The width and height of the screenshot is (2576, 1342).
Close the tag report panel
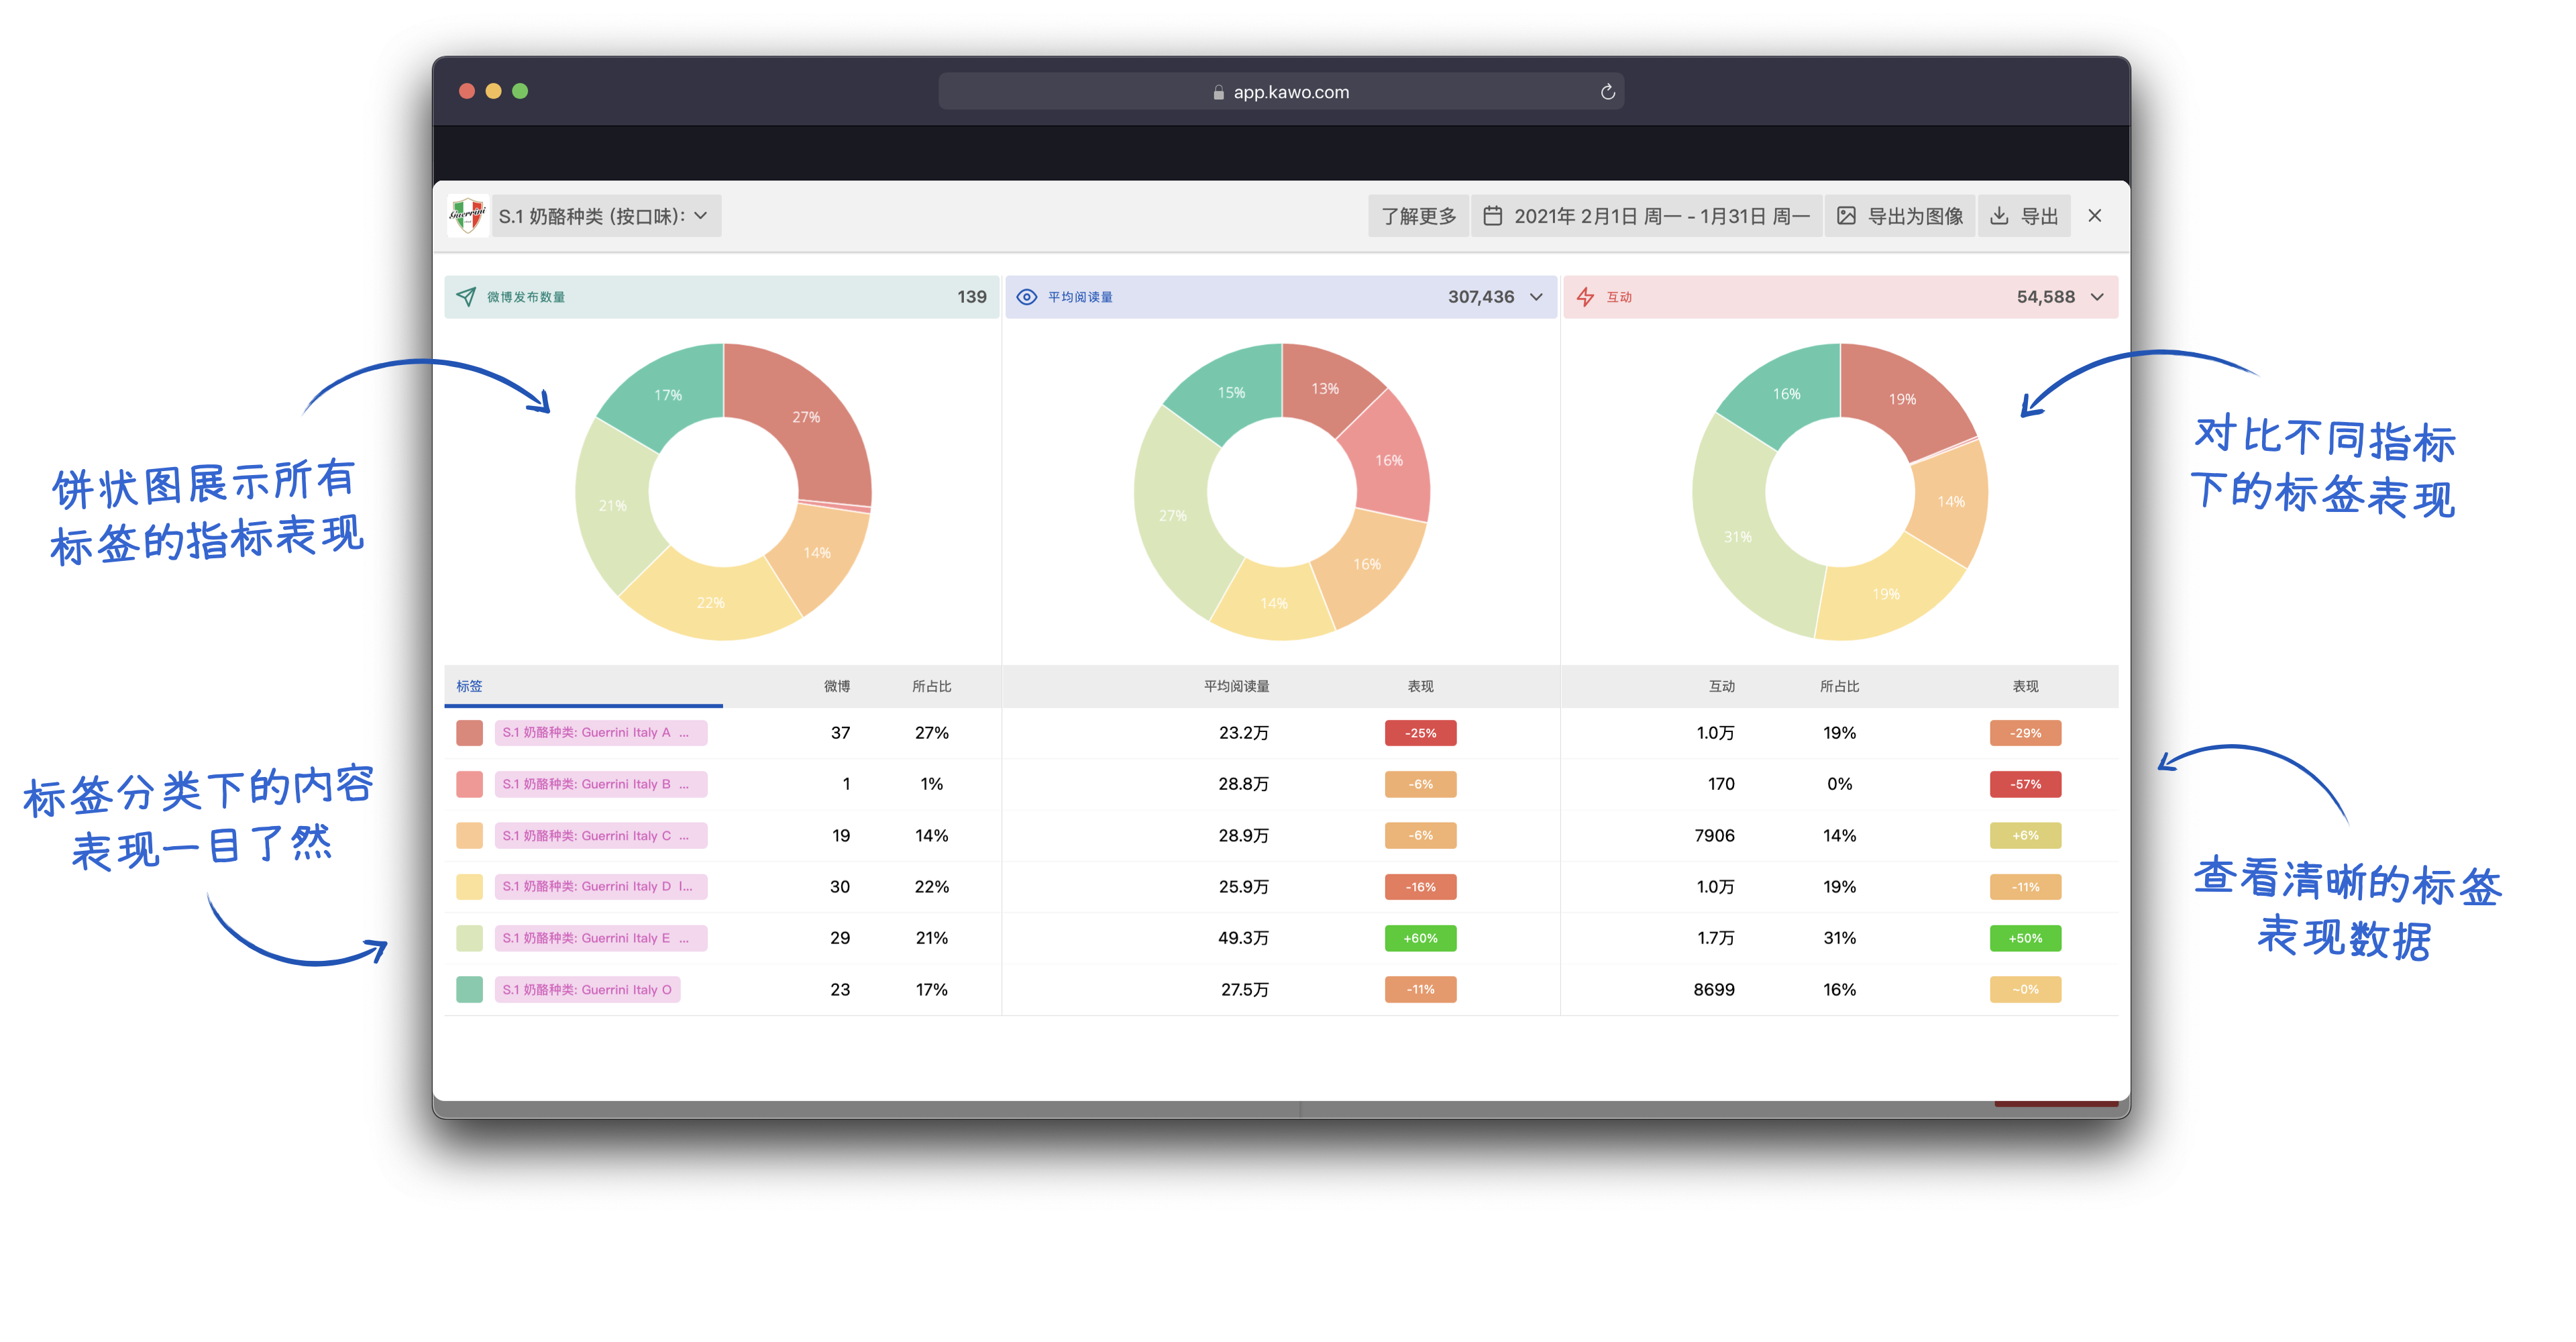point(2095,216)
